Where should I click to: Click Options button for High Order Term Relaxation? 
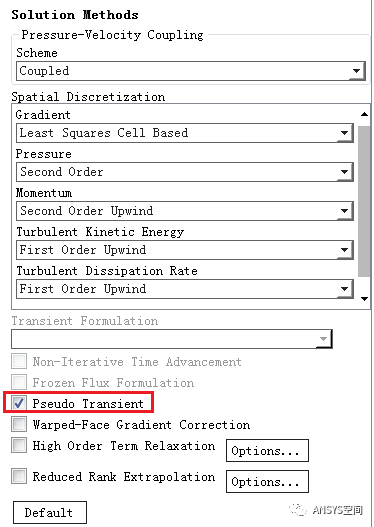click(267, 451)
